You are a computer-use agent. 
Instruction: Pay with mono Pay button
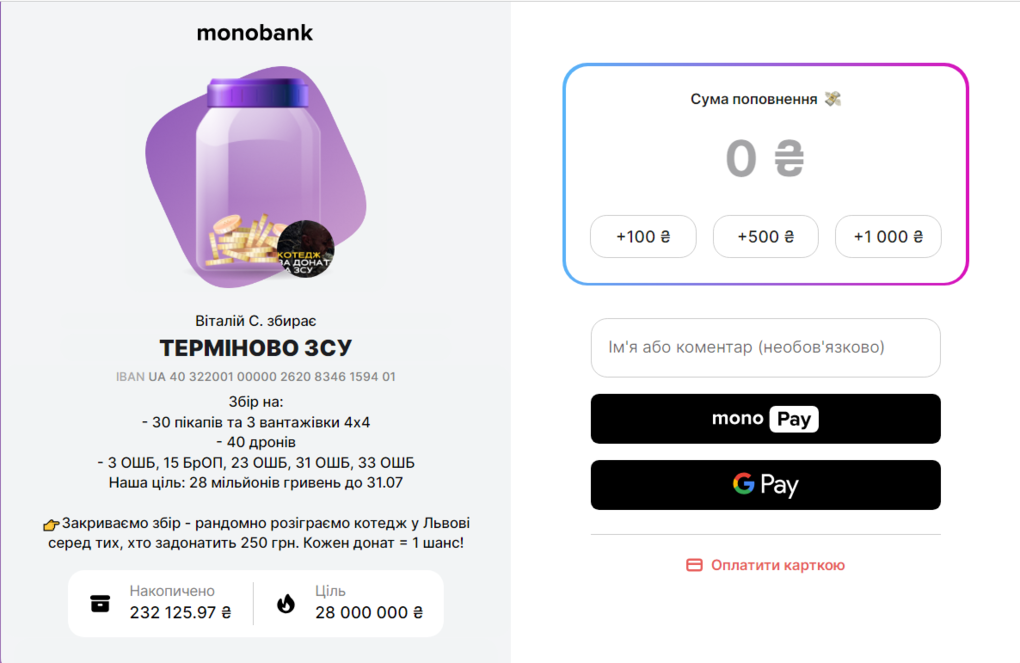[765, 419]
